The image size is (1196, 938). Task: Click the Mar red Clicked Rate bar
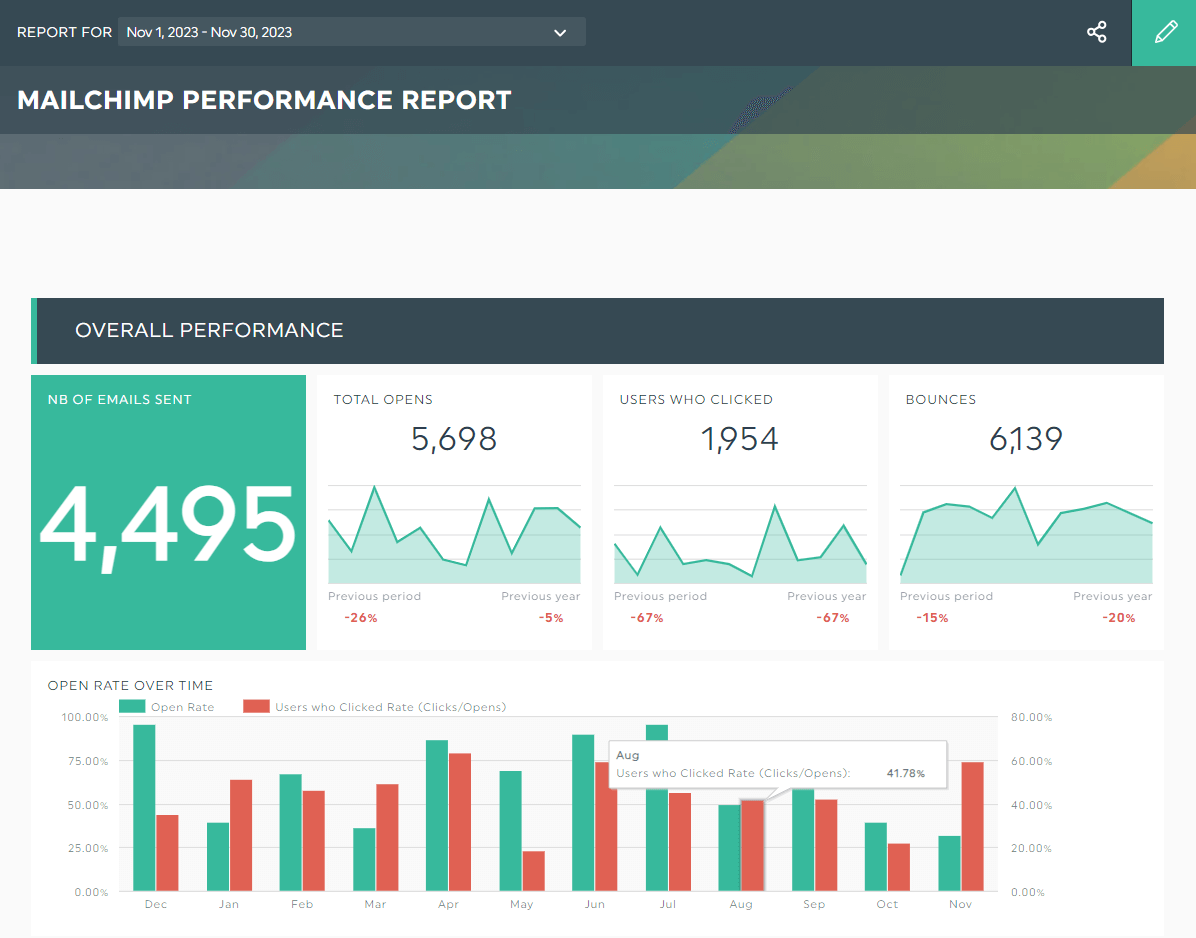[x=387, y=837]
